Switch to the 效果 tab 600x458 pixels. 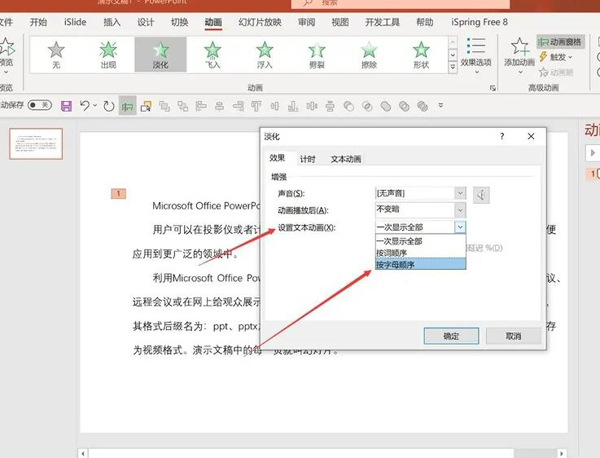[277, 158]
